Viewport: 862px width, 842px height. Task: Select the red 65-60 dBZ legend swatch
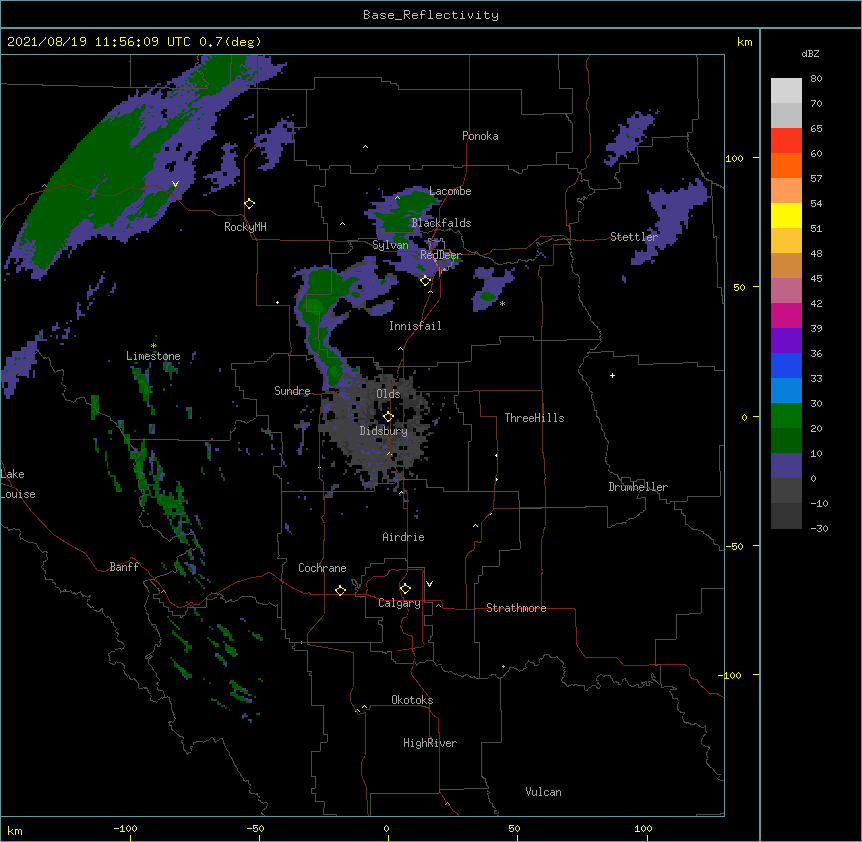pyautogui.click(x=786, y=141)
